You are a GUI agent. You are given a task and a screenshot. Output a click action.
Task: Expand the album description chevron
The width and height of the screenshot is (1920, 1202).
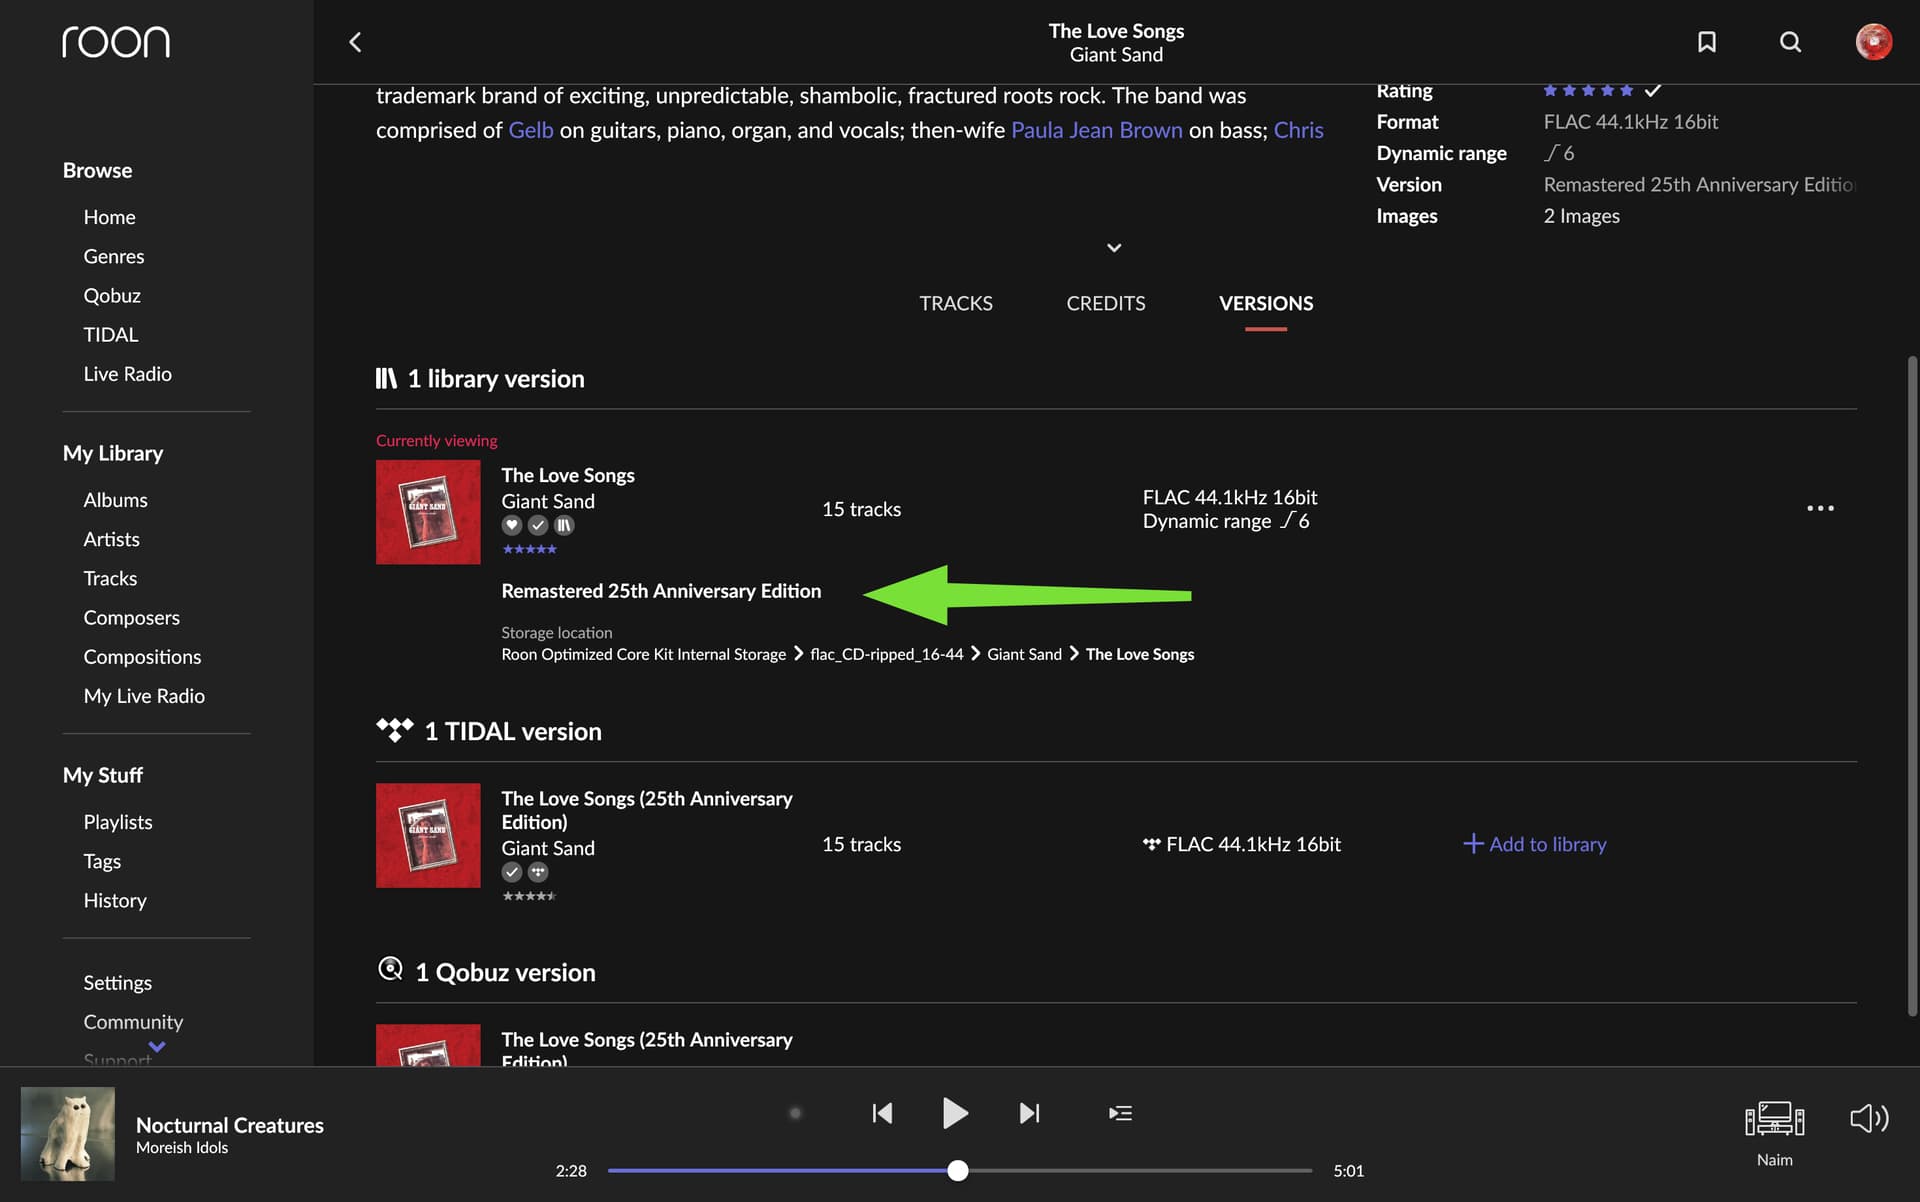point(1114,247)
